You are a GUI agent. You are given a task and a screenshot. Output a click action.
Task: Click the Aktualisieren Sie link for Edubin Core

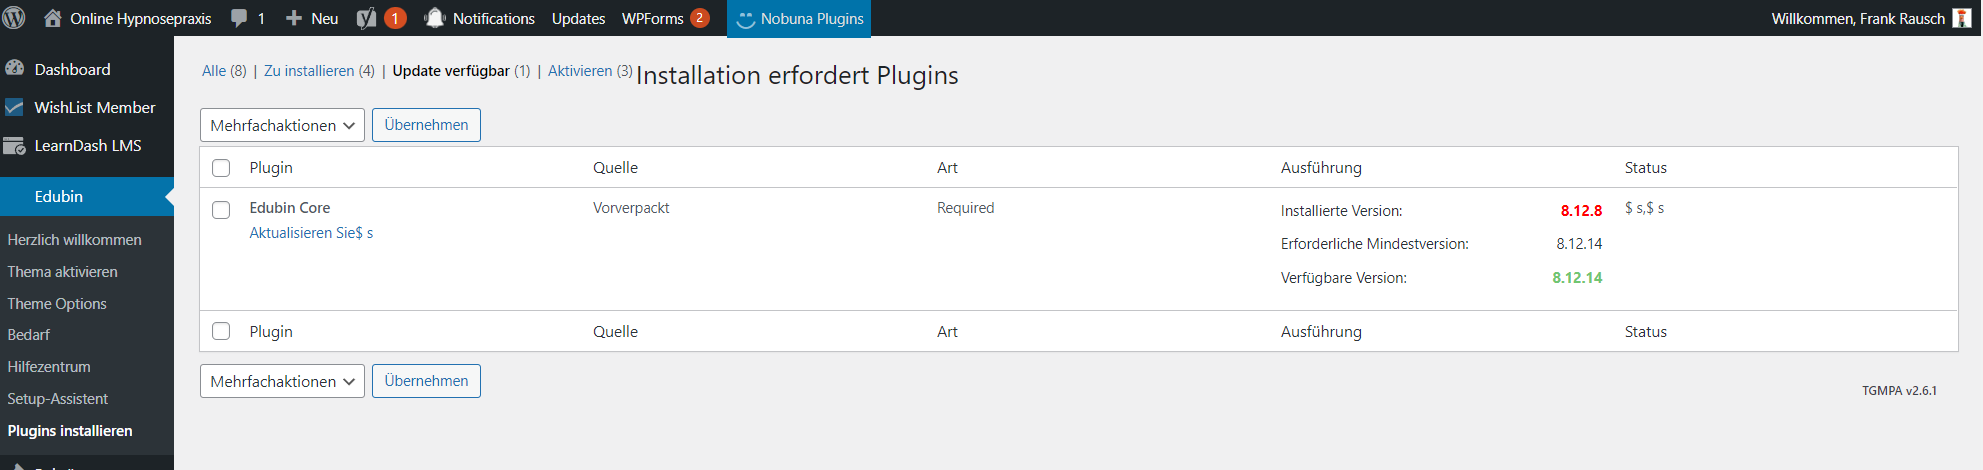(311, 233)
